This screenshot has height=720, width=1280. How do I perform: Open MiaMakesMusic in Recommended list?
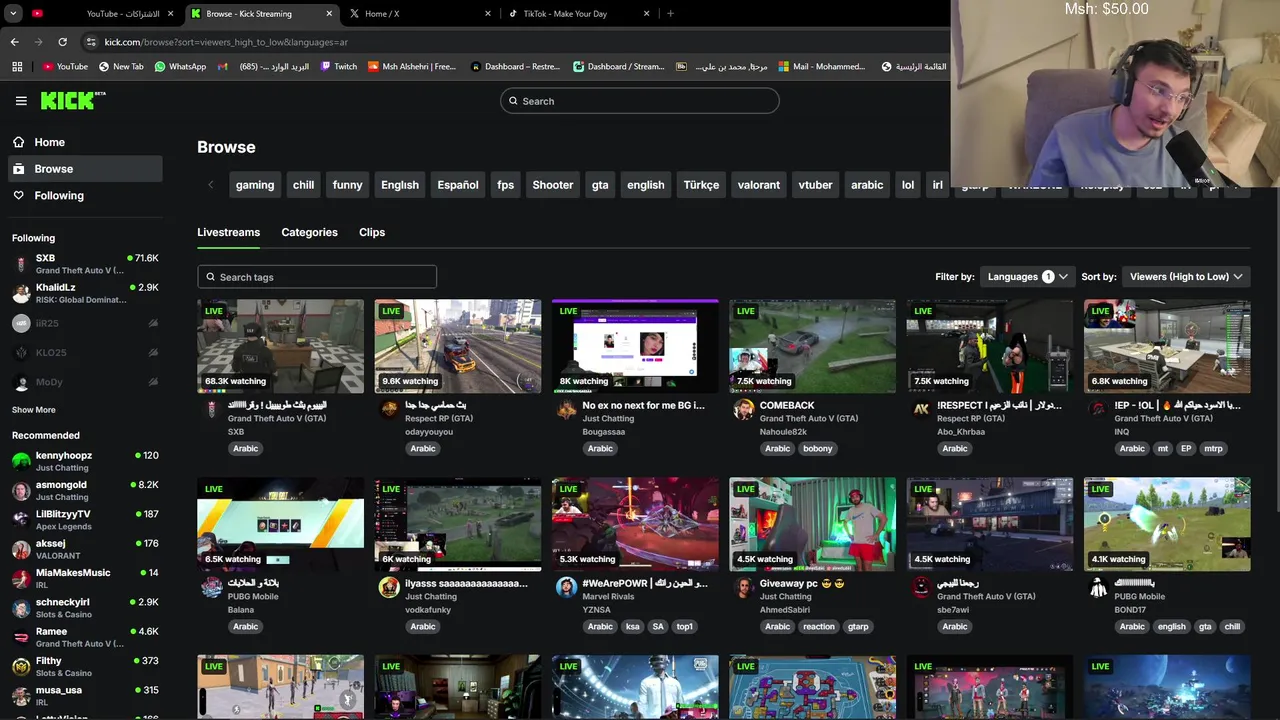click(x=85, y=578)
